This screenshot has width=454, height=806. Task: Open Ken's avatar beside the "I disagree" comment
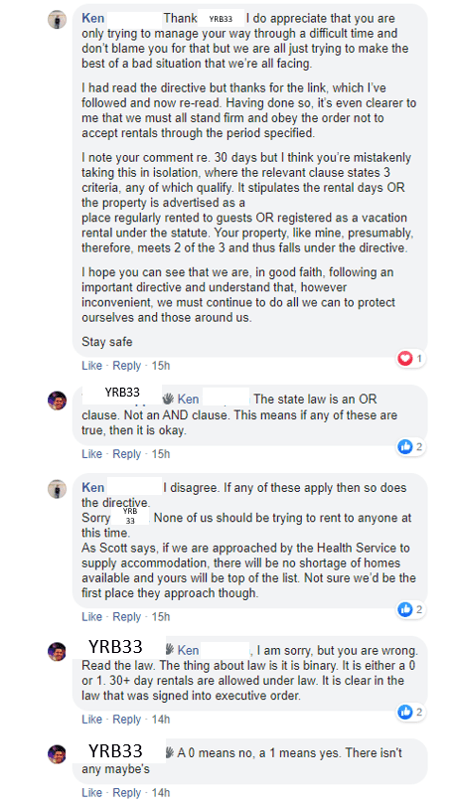tap(57, 489)
